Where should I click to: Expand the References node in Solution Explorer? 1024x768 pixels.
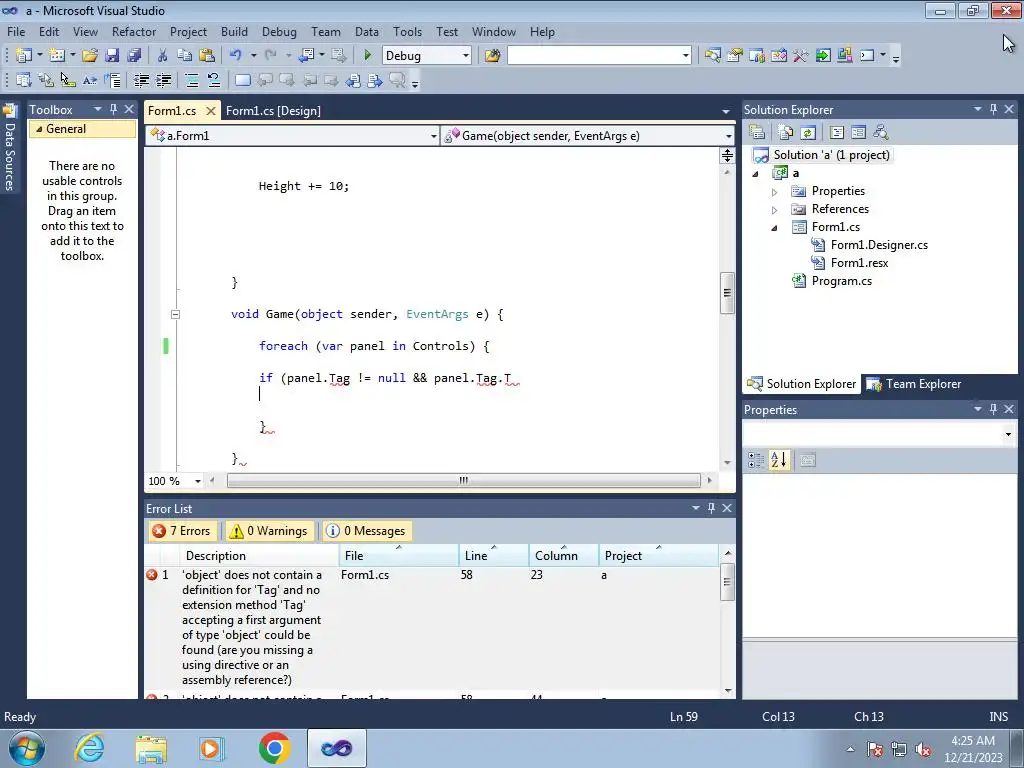tap(775, 210)
